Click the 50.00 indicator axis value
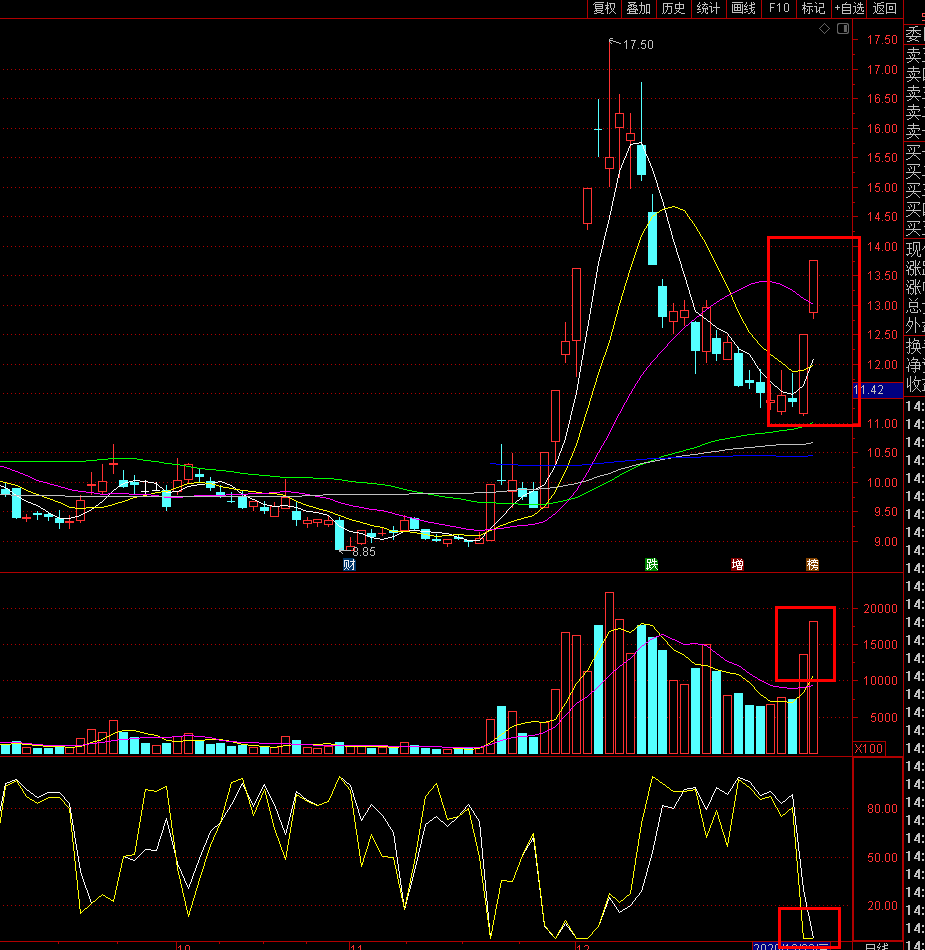 pyautogui.click(x=882, y=858)
